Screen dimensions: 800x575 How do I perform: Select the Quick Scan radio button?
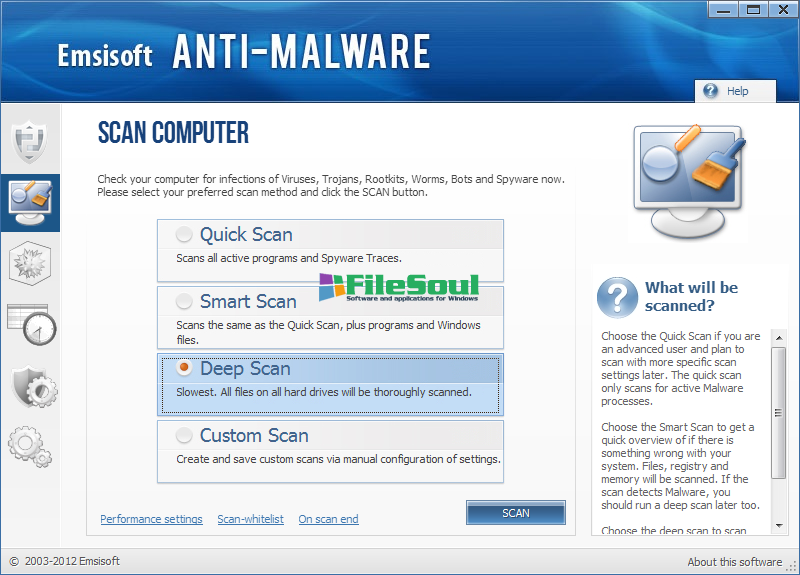click(184, 235)
